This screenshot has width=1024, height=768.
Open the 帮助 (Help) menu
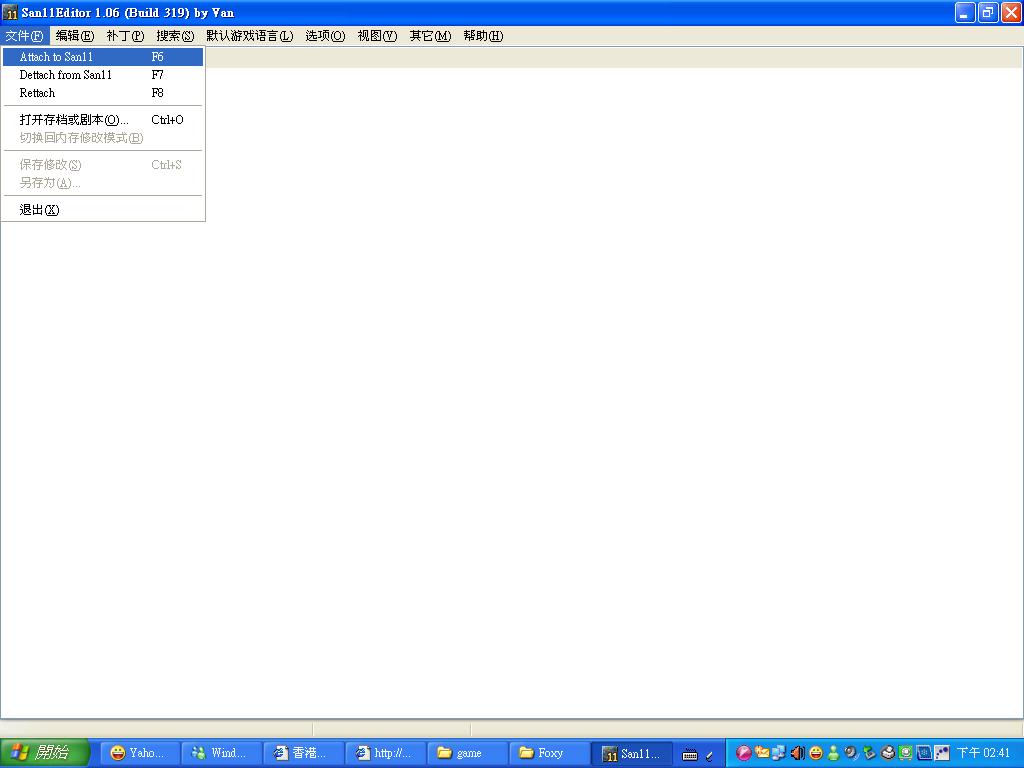(x=483, y=36)
